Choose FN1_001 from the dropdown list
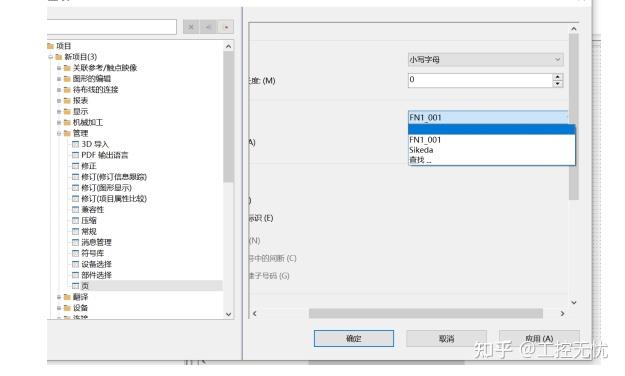The image size is (625, 376). coord(492,140)
